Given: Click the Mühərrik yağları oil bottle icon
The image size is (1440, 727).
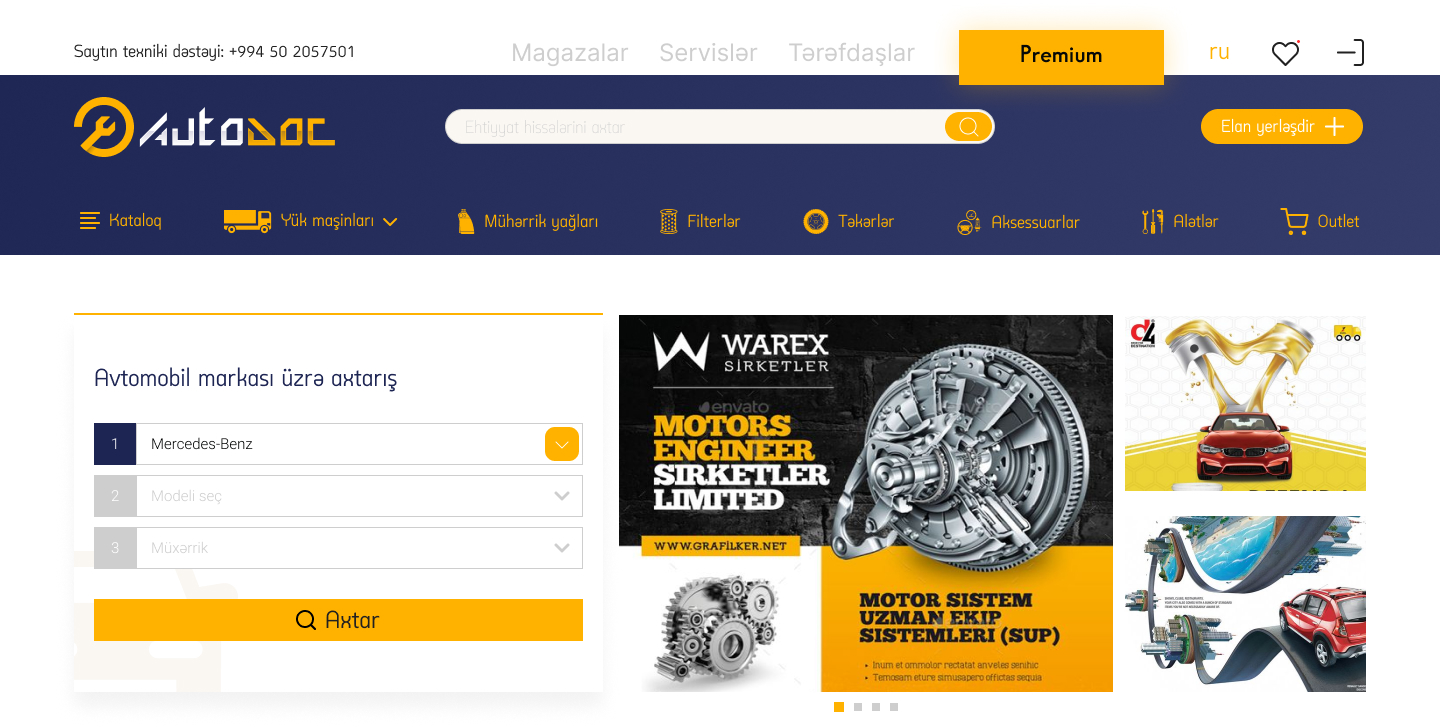Looking at the screenshot, I should [465, 221].
